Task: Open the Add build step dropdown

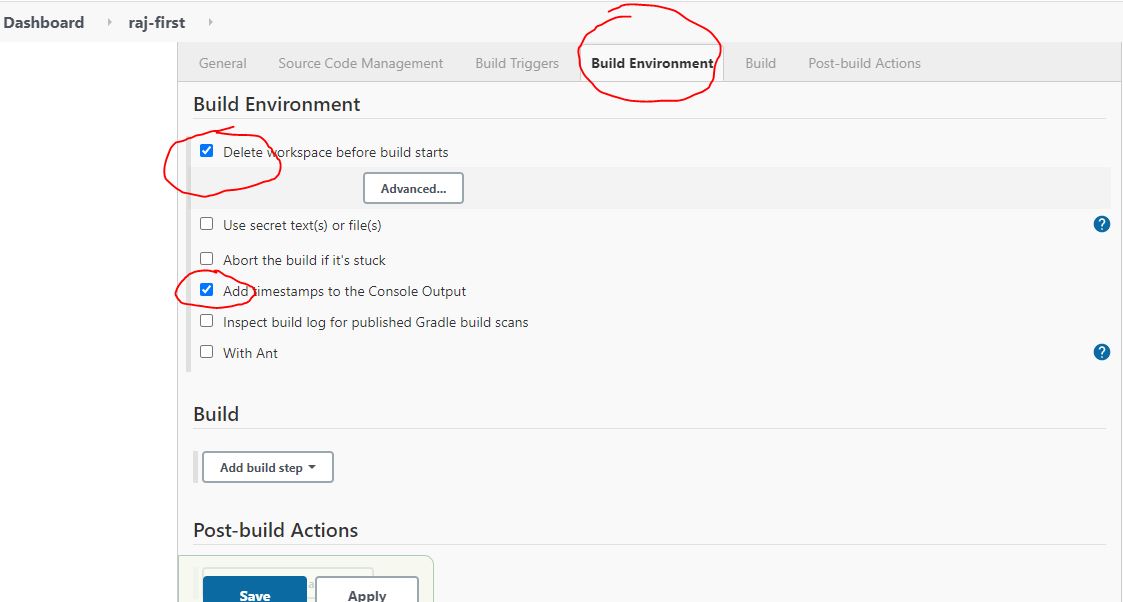Action: coord(267,467)
